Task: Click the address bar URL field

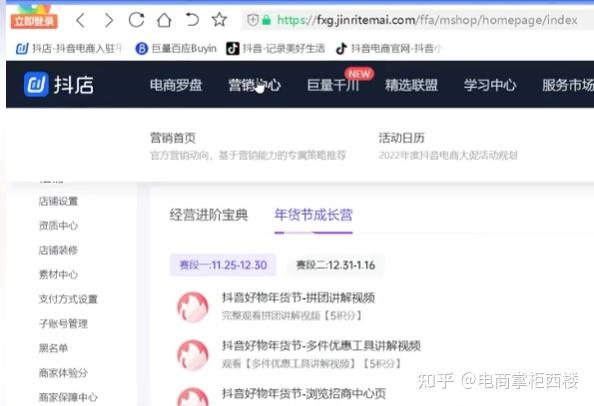Action: click(417, 20)
